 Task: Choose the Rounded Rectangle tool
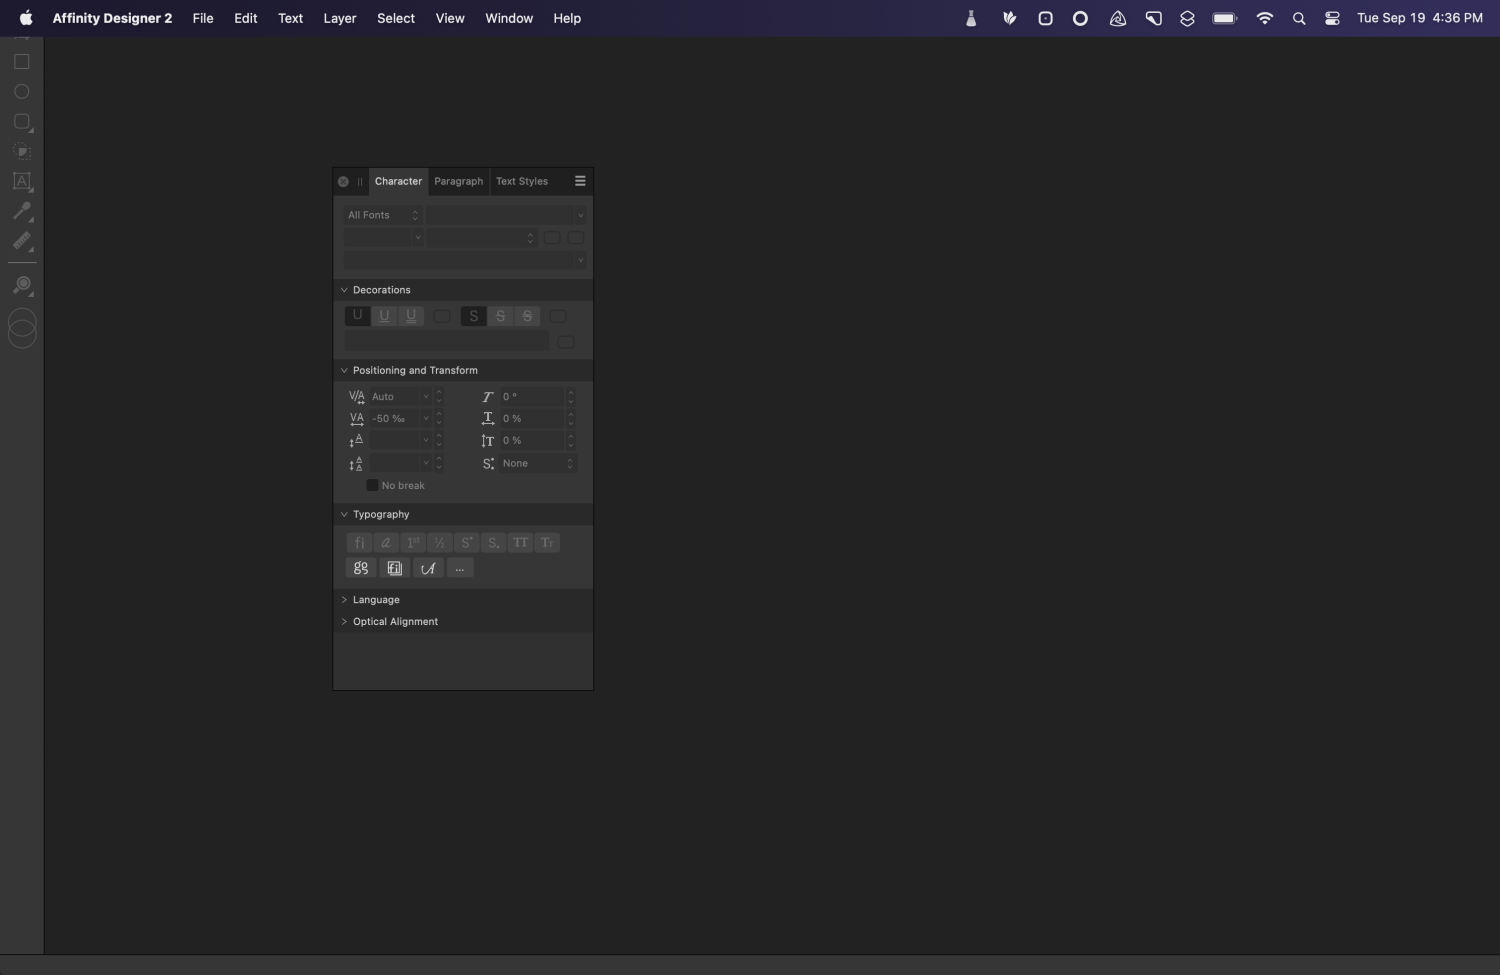click(x=21, y=122)
